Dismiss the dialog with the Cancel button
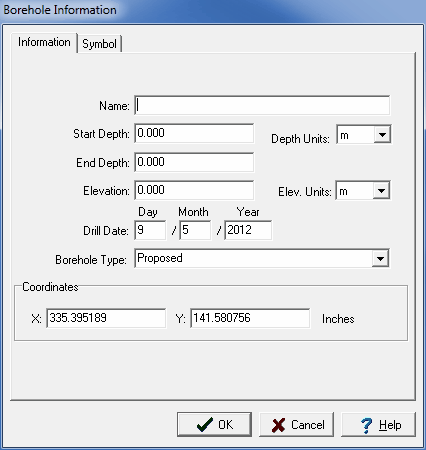Image resolution: width=426 pixels, height=450 pixels. click(x=296, y=425)
